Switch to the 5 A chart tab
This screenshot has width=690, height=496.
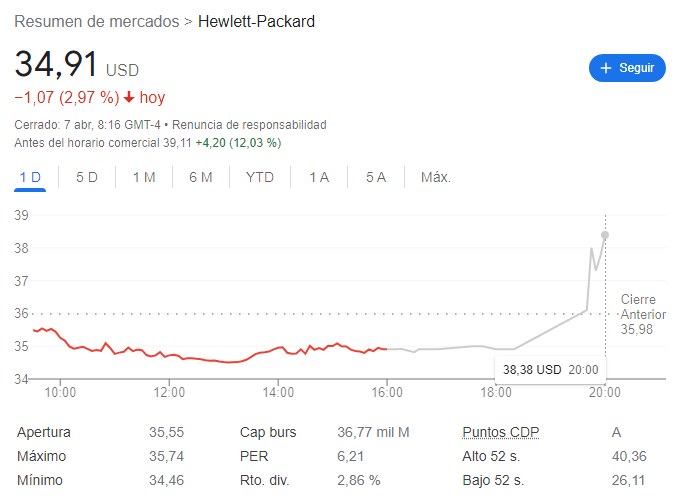tap(376, 177)
